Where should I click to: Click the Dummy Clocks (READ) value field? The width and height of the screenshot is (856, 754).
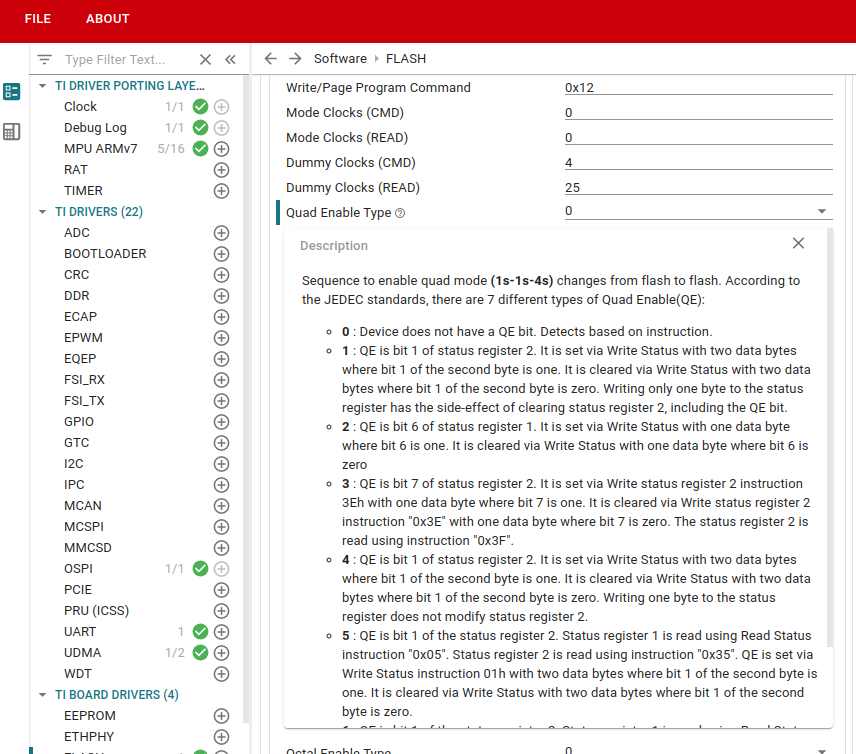[x=698, y=187]
